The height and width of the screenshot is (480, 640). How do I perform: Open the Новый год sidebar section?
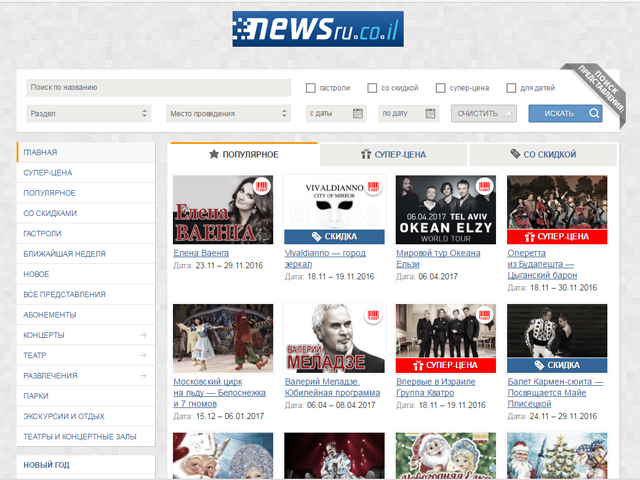(x=86, y=465)
